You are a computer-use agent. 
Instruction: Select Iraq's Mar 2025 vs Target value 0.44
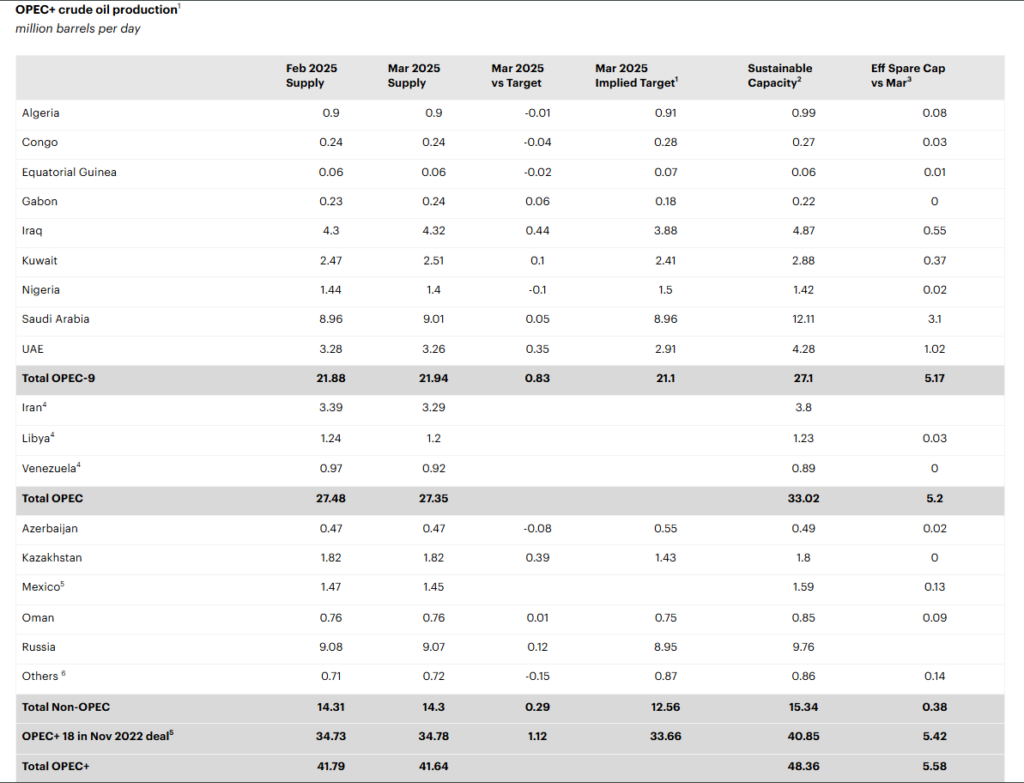tap(538, 231)
